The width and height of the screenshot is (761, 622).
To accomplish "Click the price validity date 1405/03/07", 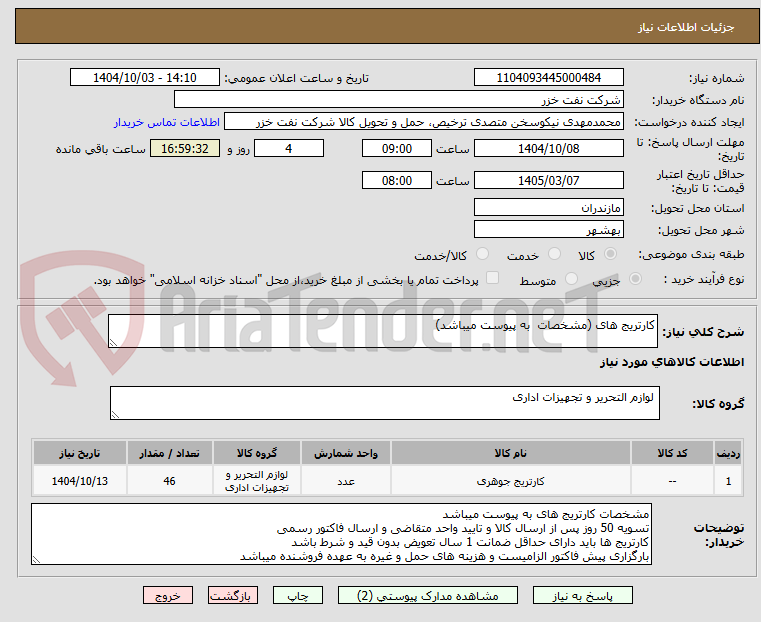I will coord(548,180).
